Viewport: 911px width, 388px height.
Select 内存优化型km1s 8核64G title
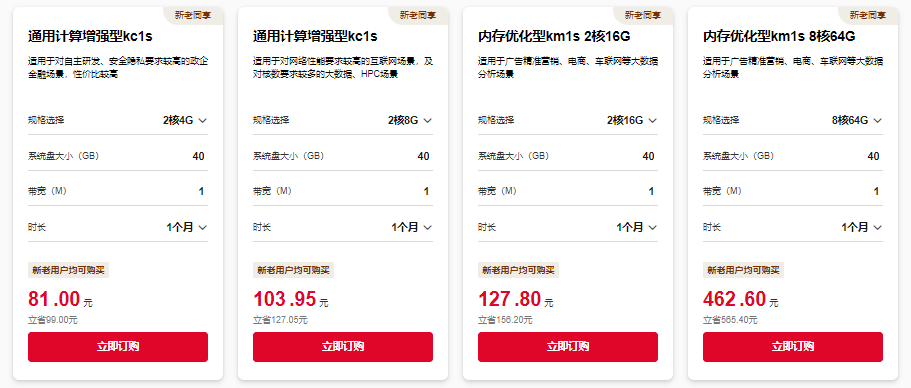[x=779, y=37]
